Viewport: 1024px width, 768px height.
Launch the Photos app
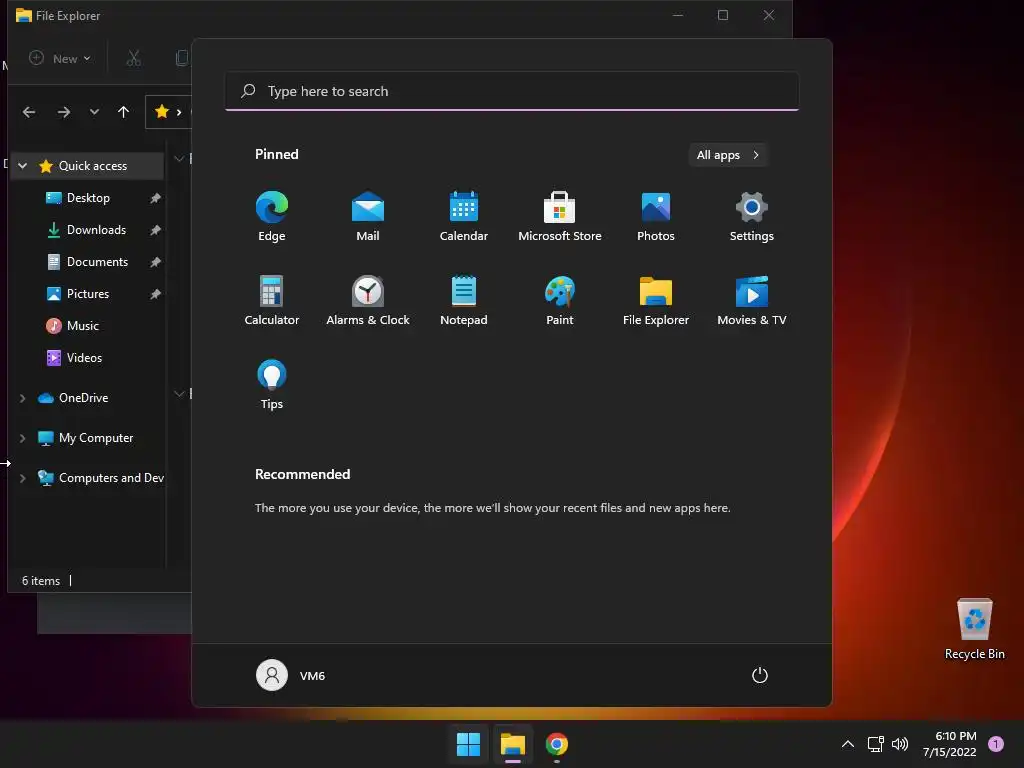[x=656, y=216]
